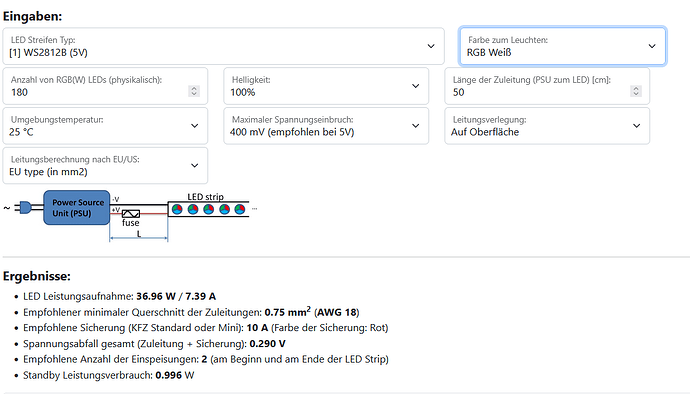Click the fuse symbol in the diagram
Screen dimensions: 690x394
tap(131, 214)
